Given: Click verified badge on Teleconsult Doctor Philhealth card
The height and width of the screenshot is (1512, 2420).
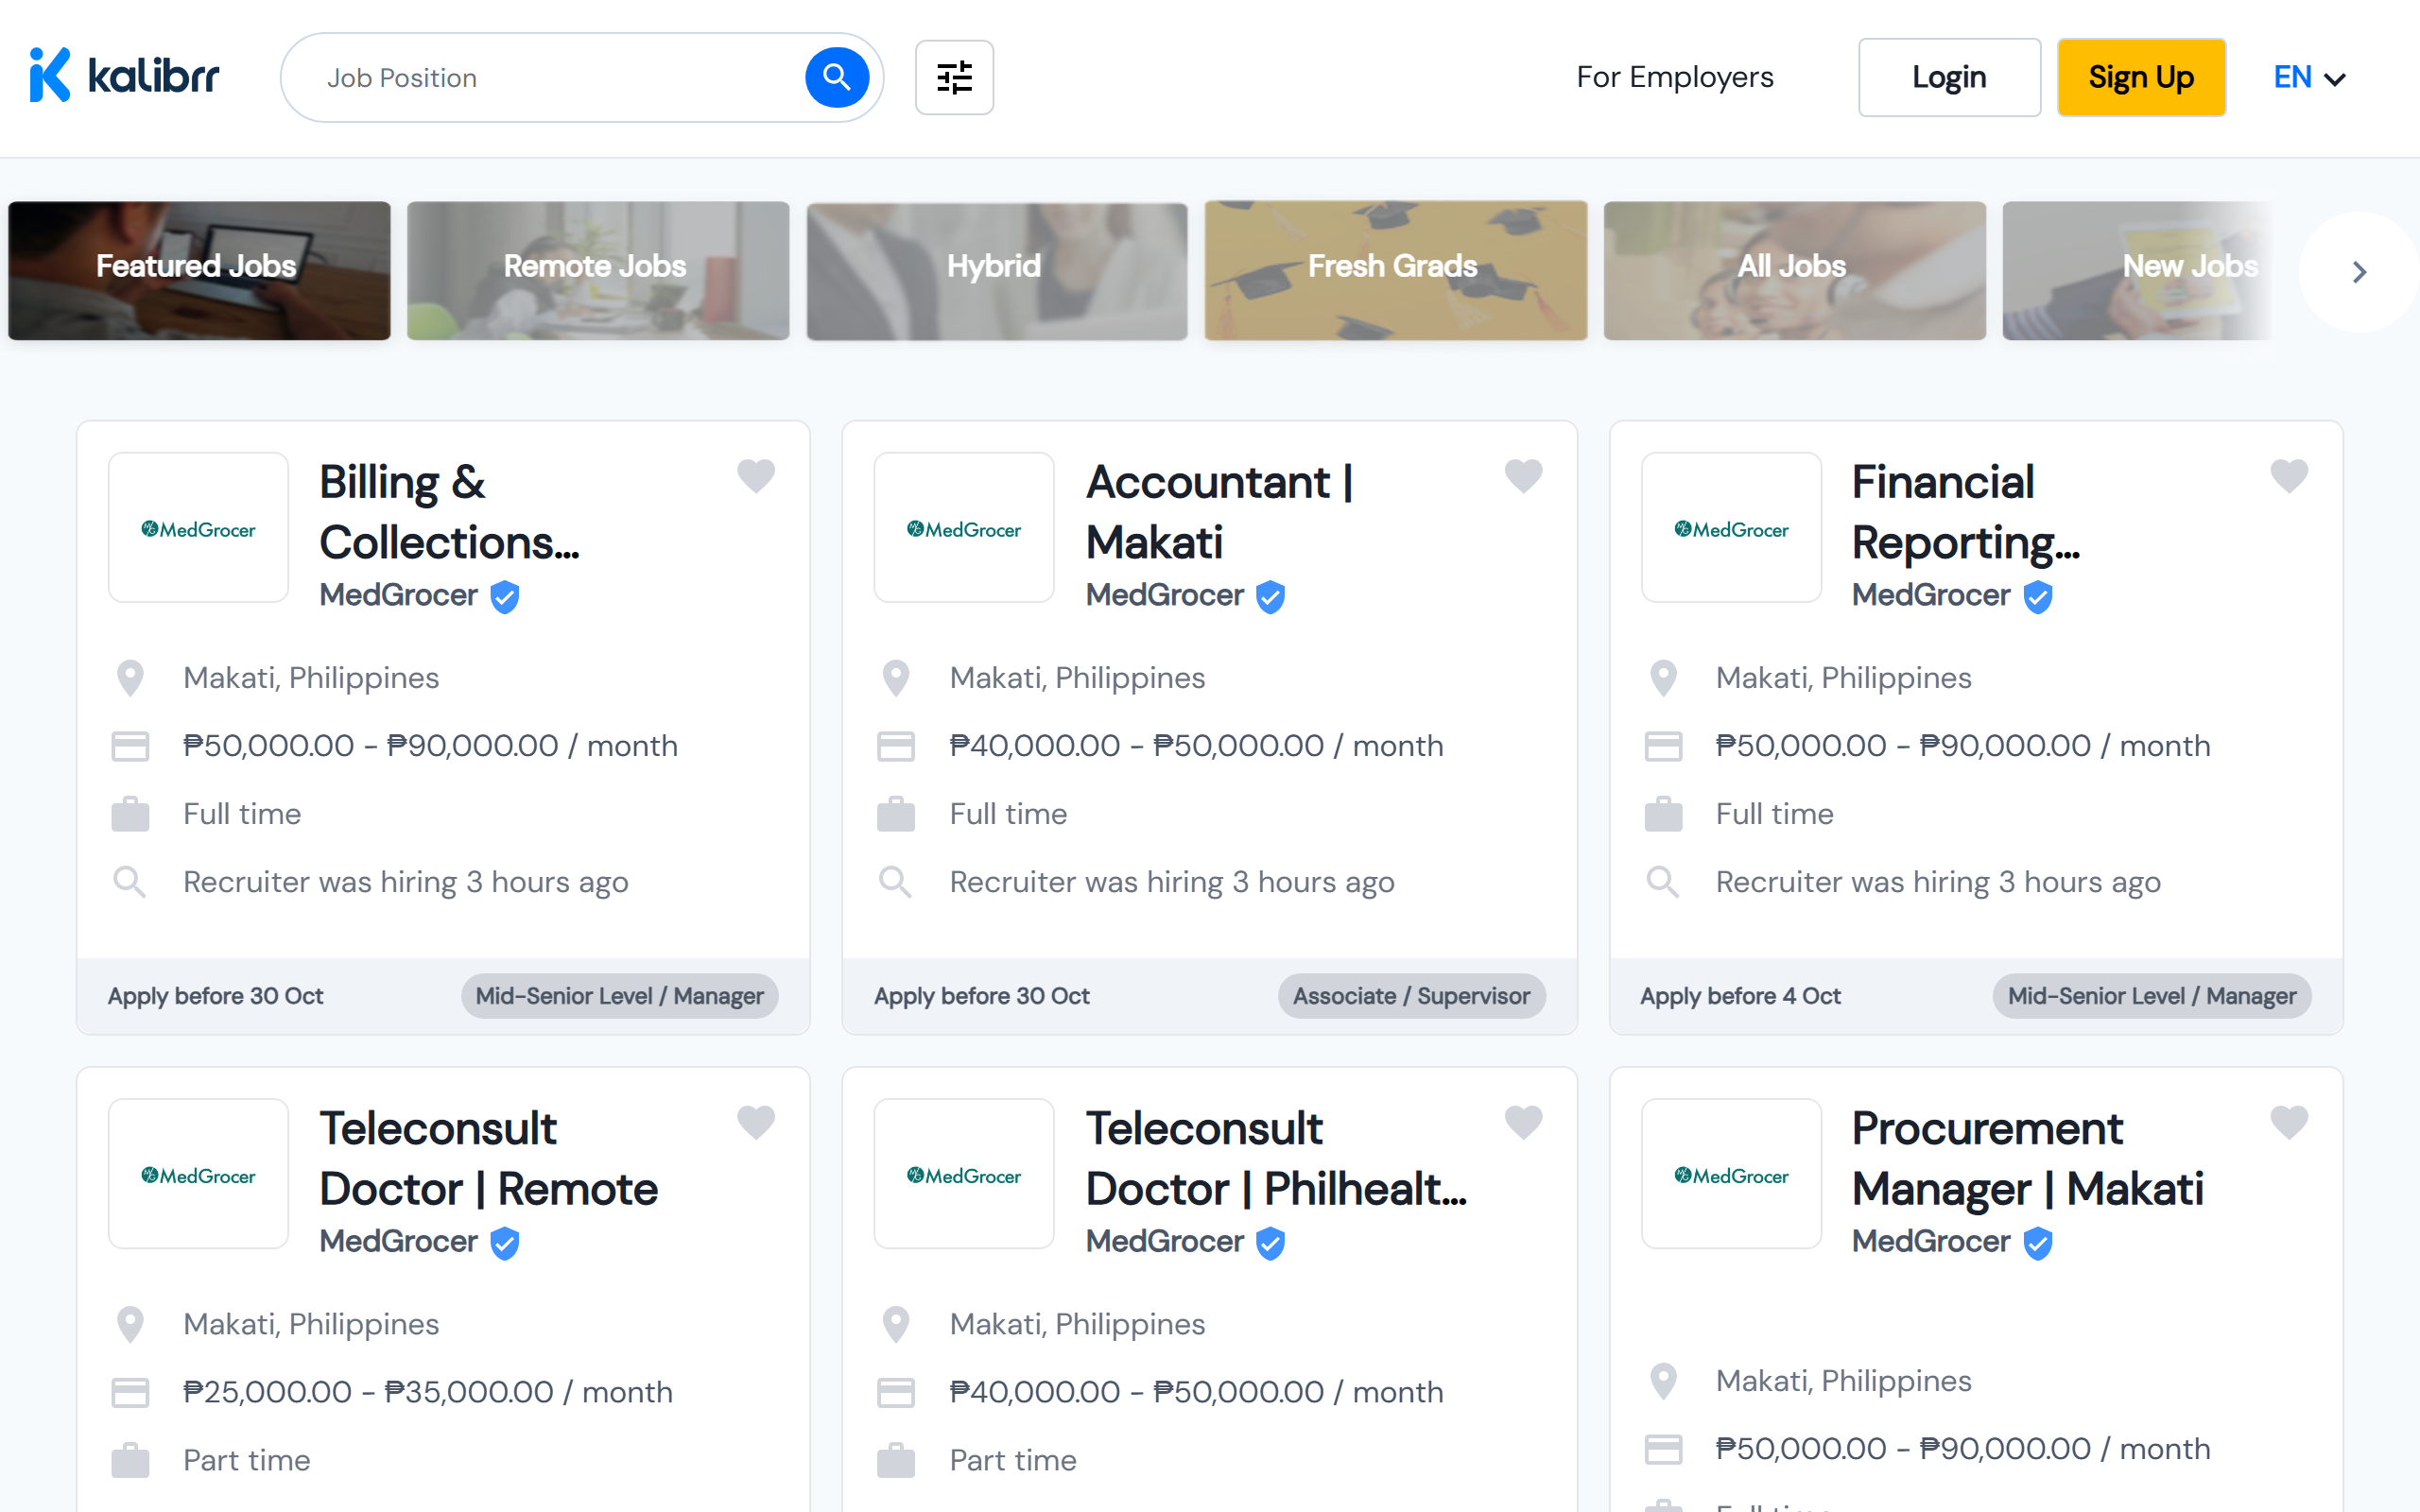Looking at the screenshot, I should point(1271,1243).
